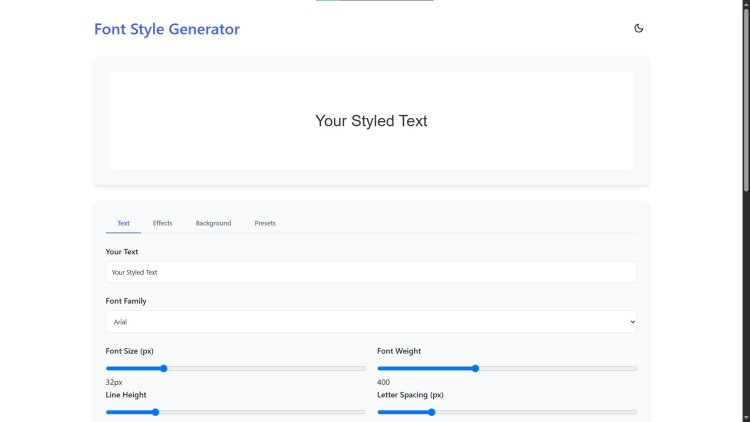Click the vertical scrollbar thumb
This screenshot has height=422, width=750.
click(745, 95)
